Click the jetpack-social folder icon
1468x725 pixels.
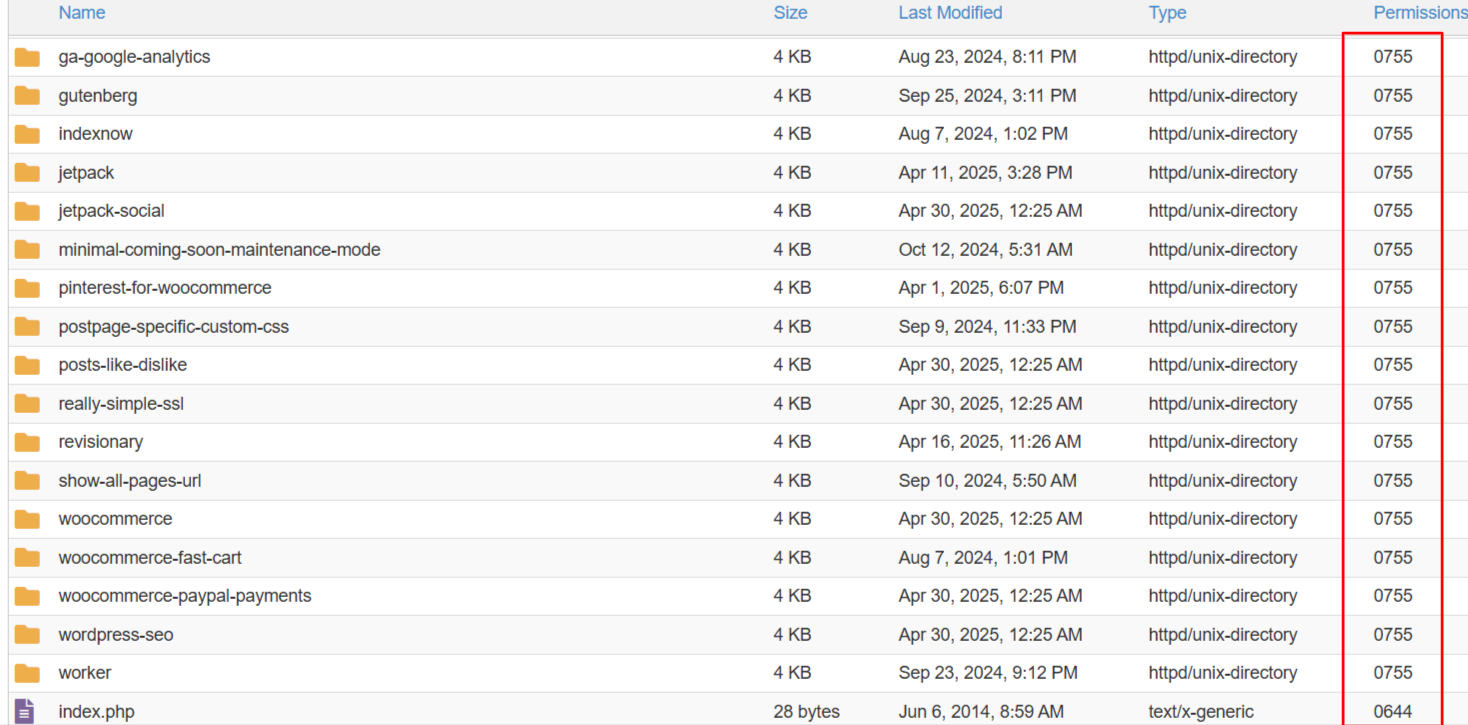click(x=27, y=211)
